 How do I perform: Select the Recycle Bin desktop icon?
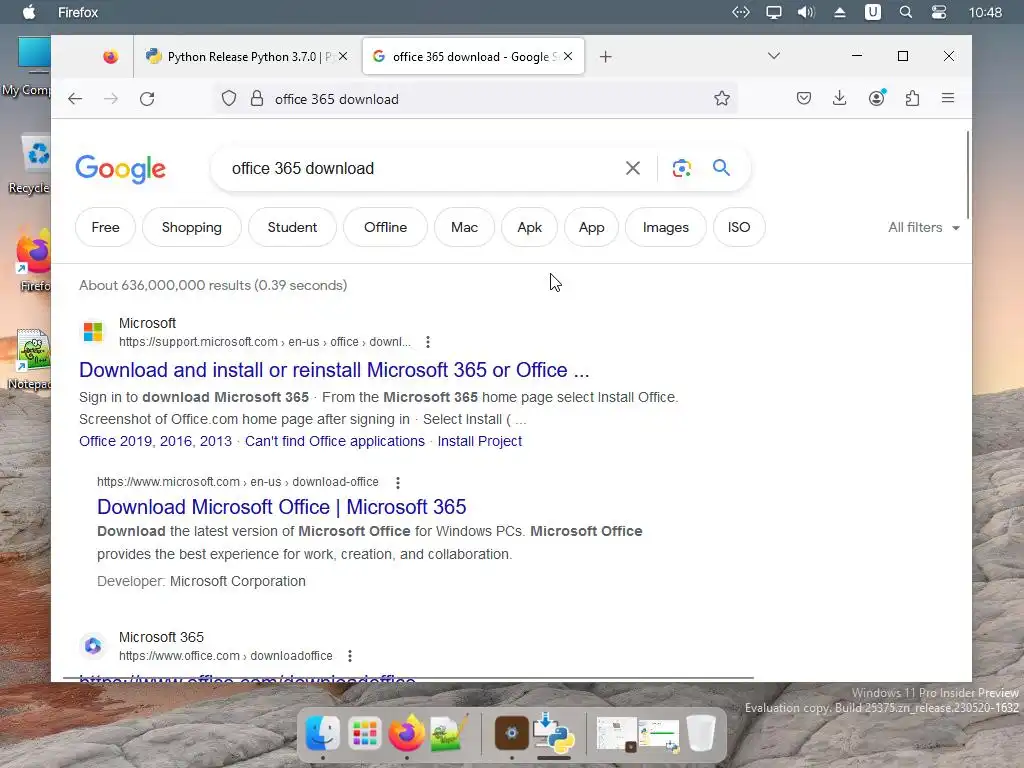click(x=30, y=165)
